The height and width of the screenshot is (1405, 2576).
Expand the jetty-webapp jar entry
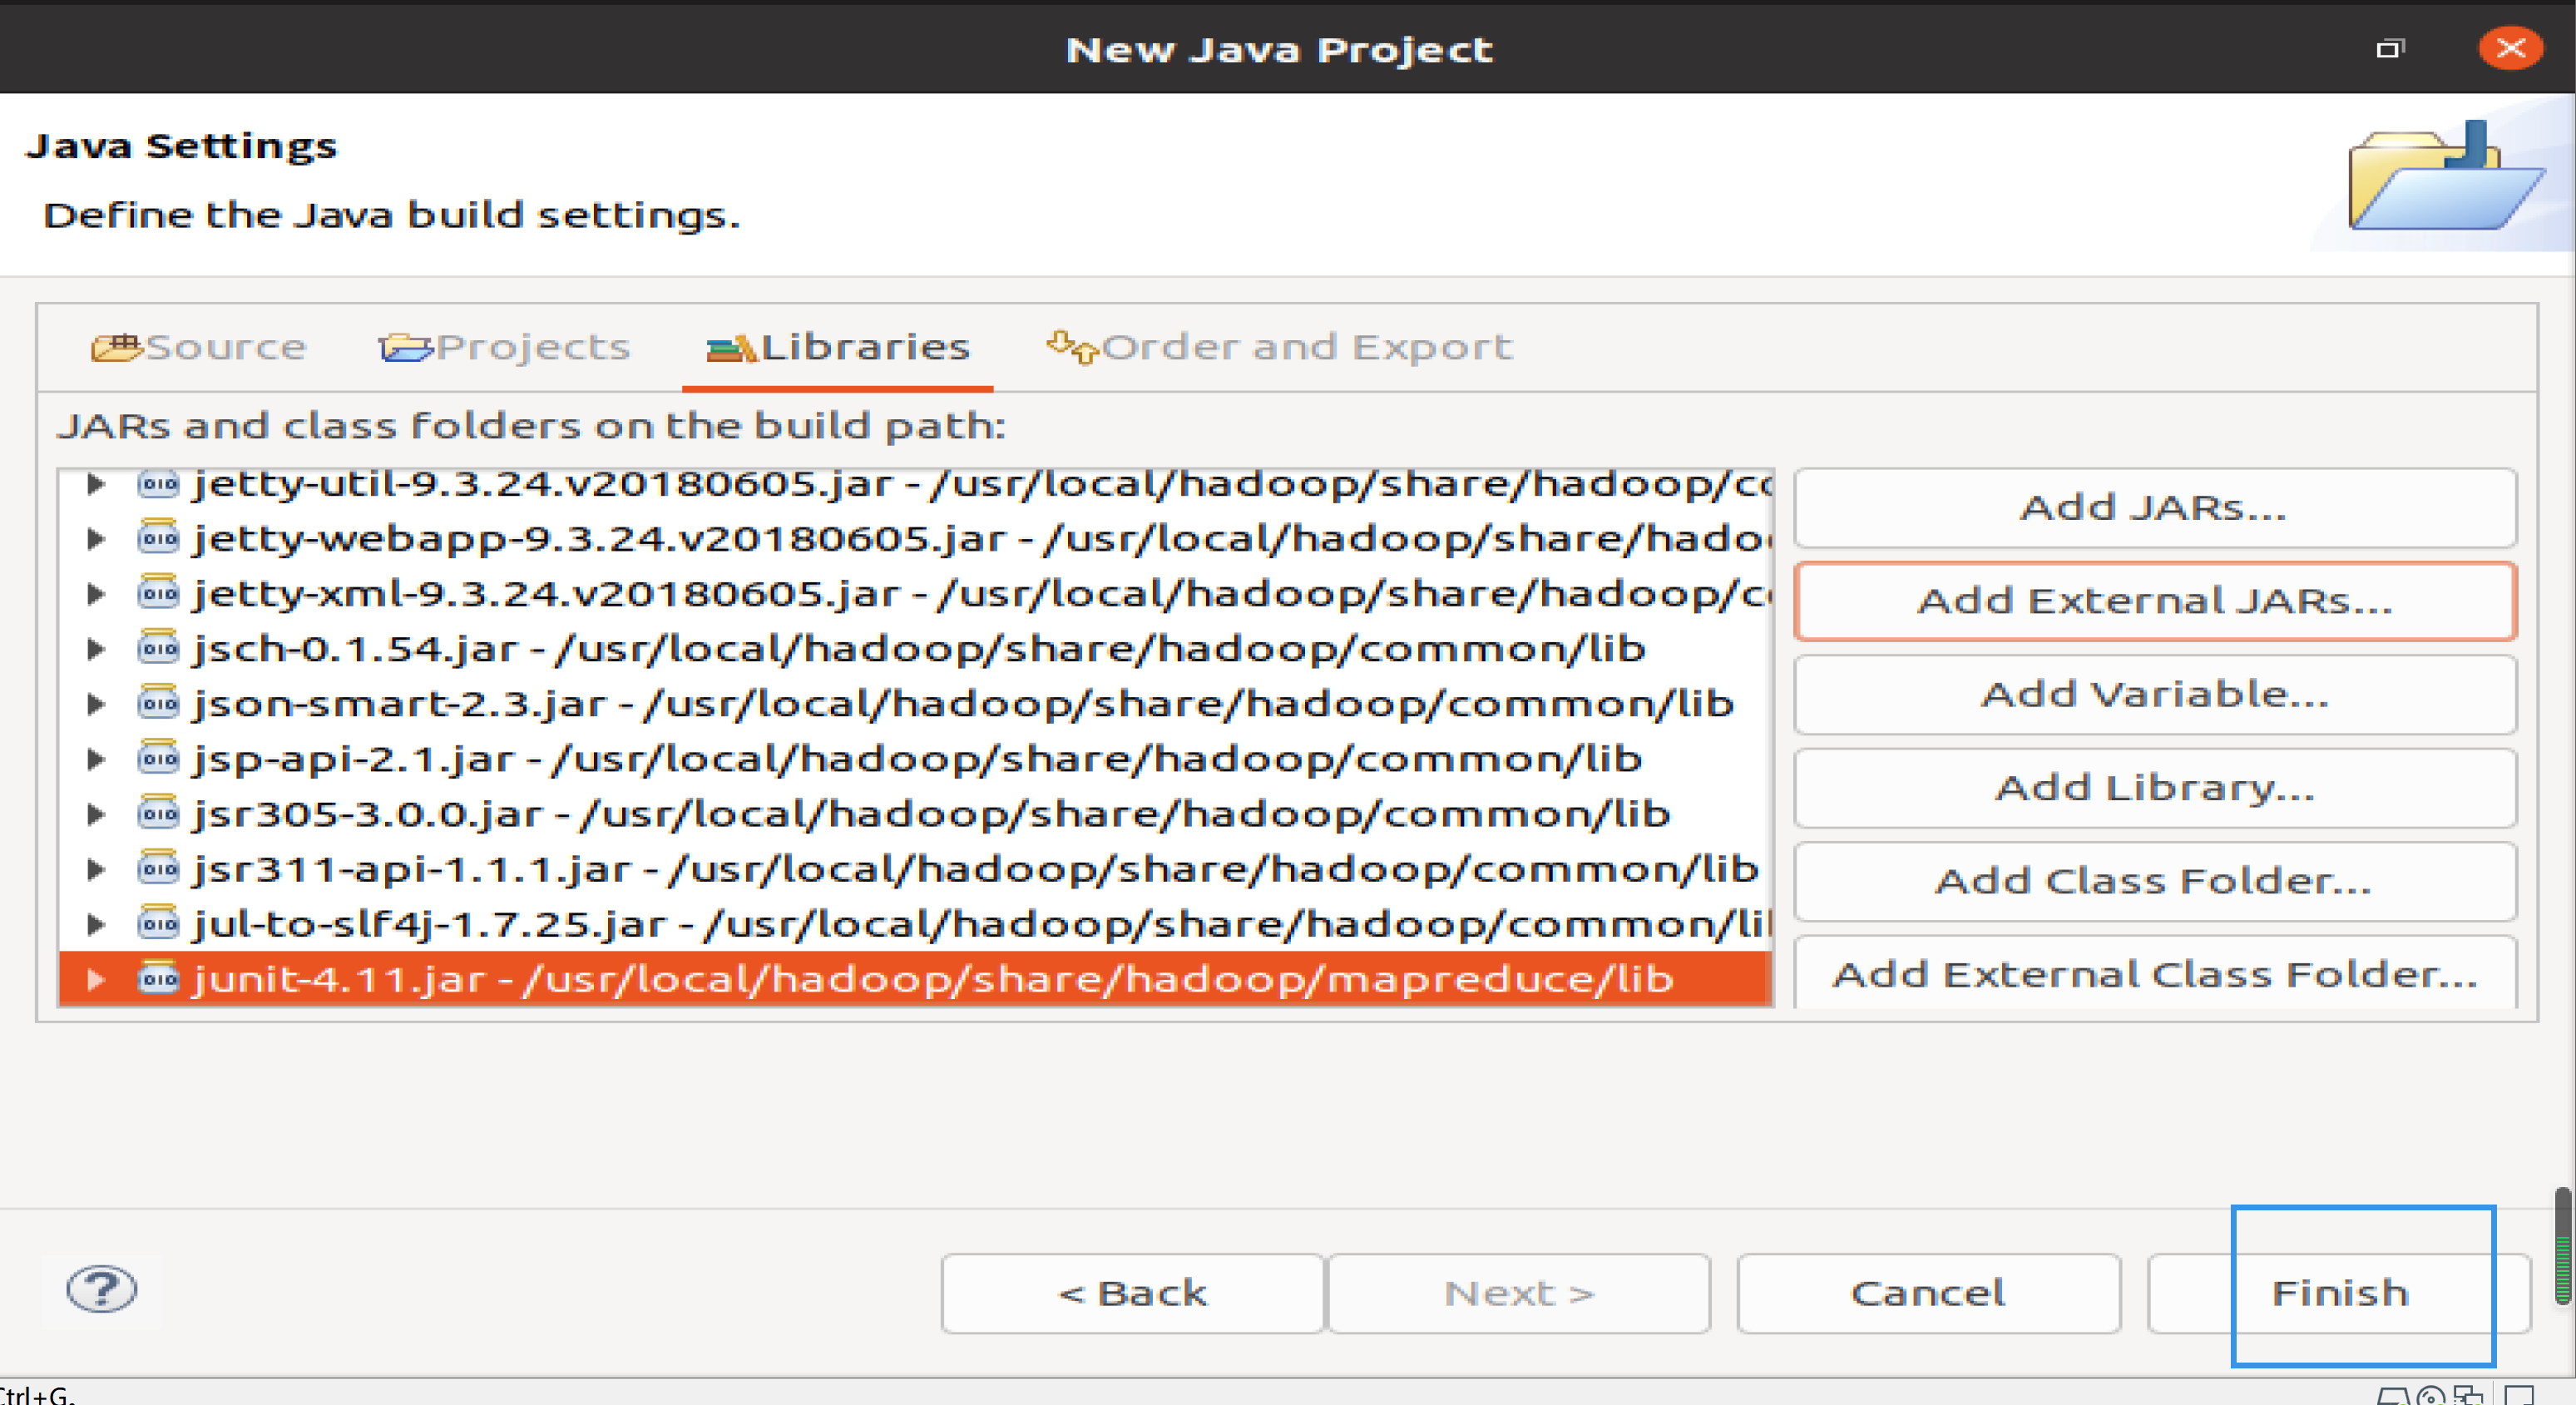click(x=96, y=539)
